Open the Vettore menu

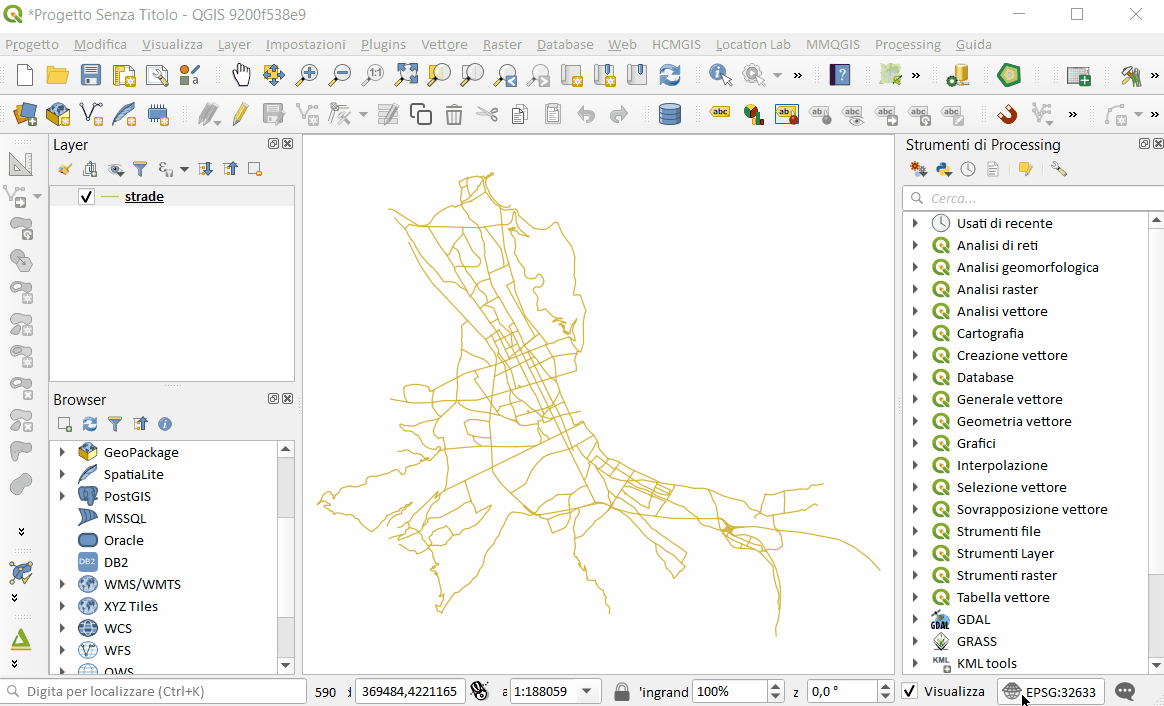[444, 44]
